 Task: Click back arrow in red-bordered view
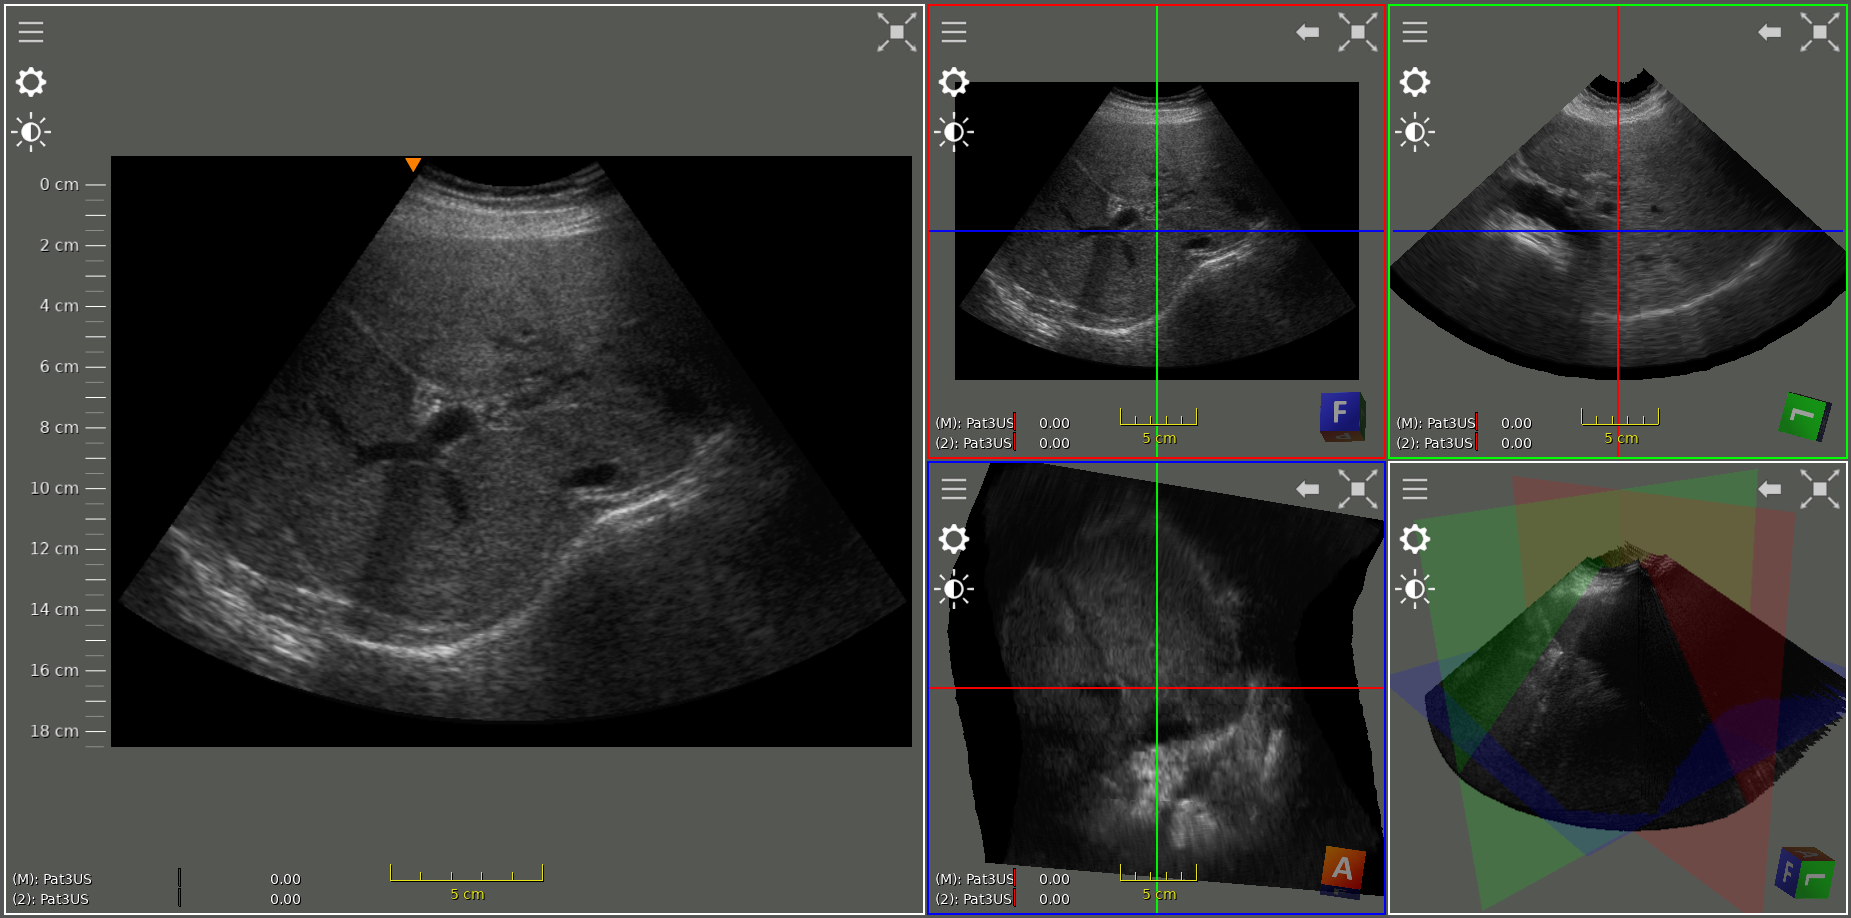1308,32
